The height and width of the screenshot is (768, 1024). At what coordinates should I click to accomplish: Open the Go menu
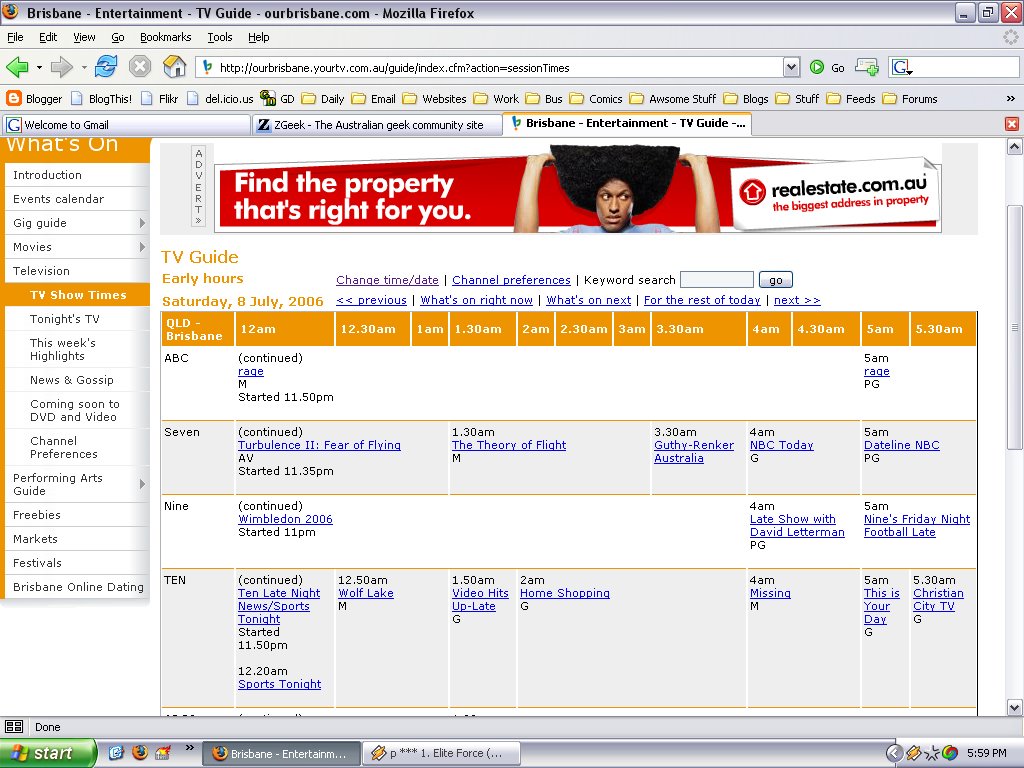click(118, 37)
